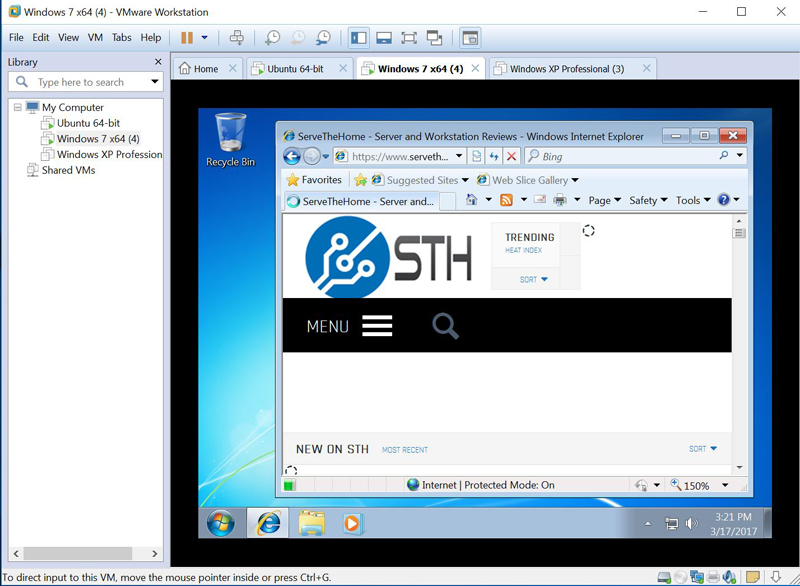800x586 pixels.
Task: Enter full screen mode
Action: pyautogui.click(x=409, y=38)
